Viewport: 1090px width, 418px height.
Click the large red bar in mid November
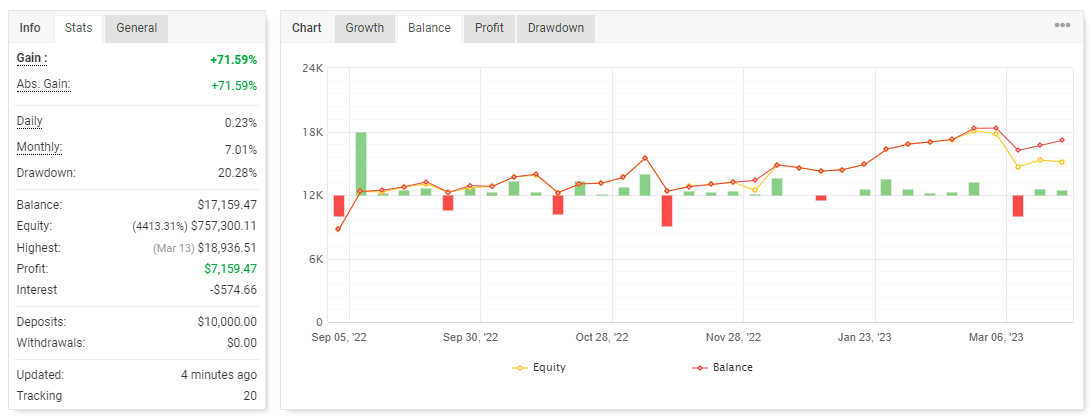[667, 211]
